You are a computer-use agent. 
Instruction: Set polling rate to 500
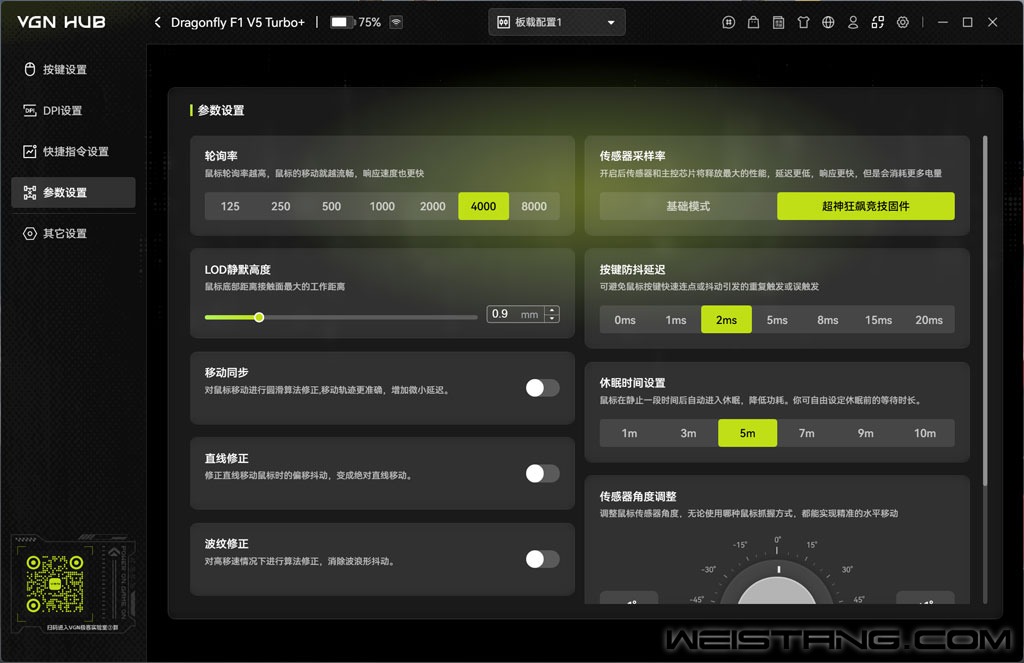331,206
